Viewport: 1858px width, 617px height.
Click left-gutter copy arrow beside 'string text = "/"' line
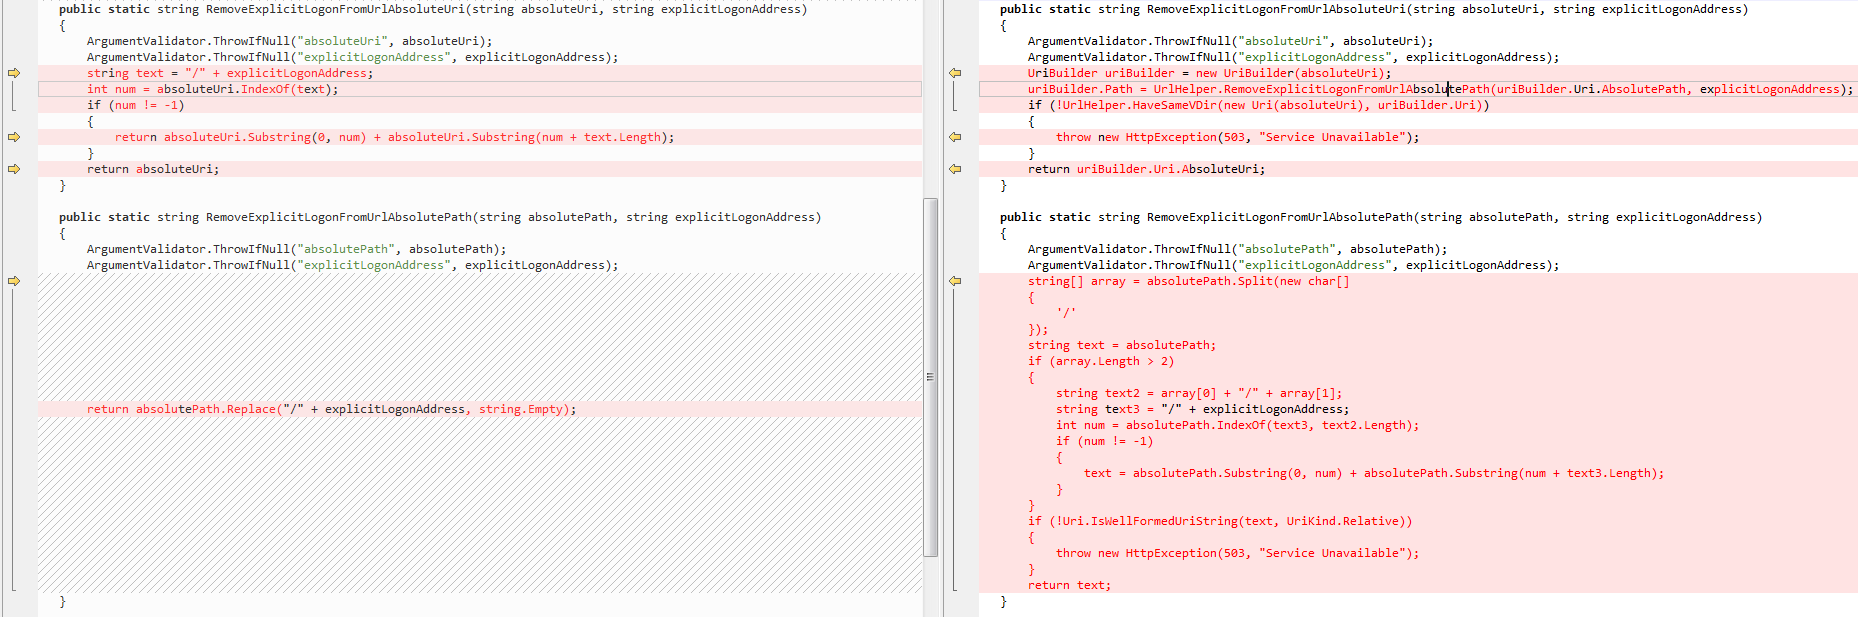pos(14,73)
